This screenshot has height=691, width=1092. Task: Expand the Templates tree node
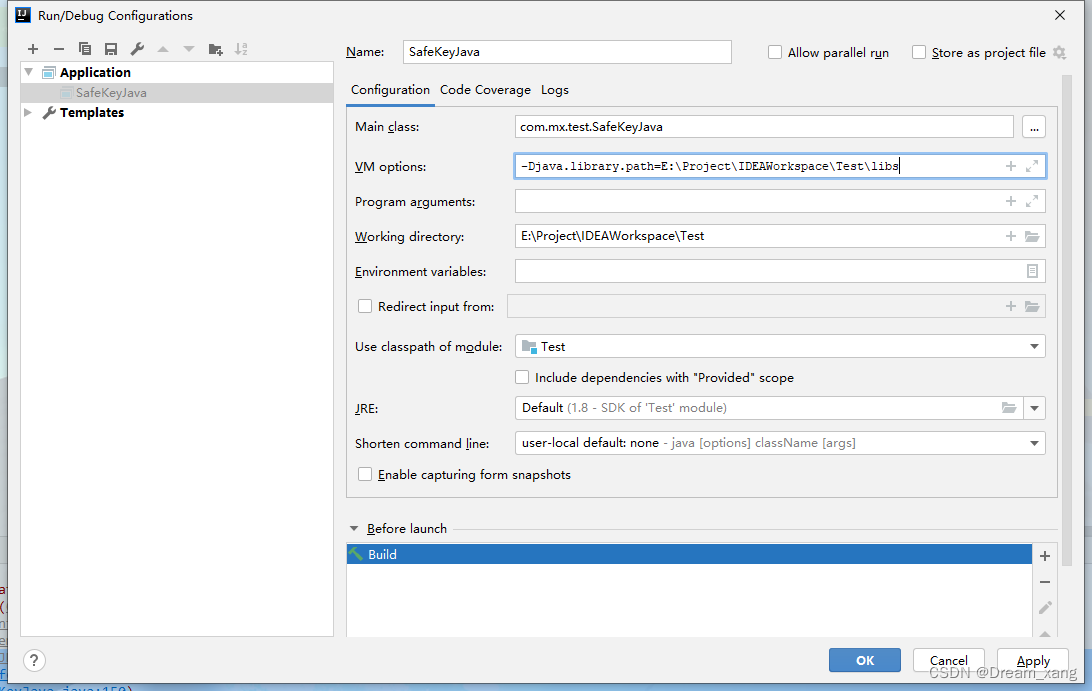coord(28,112)
